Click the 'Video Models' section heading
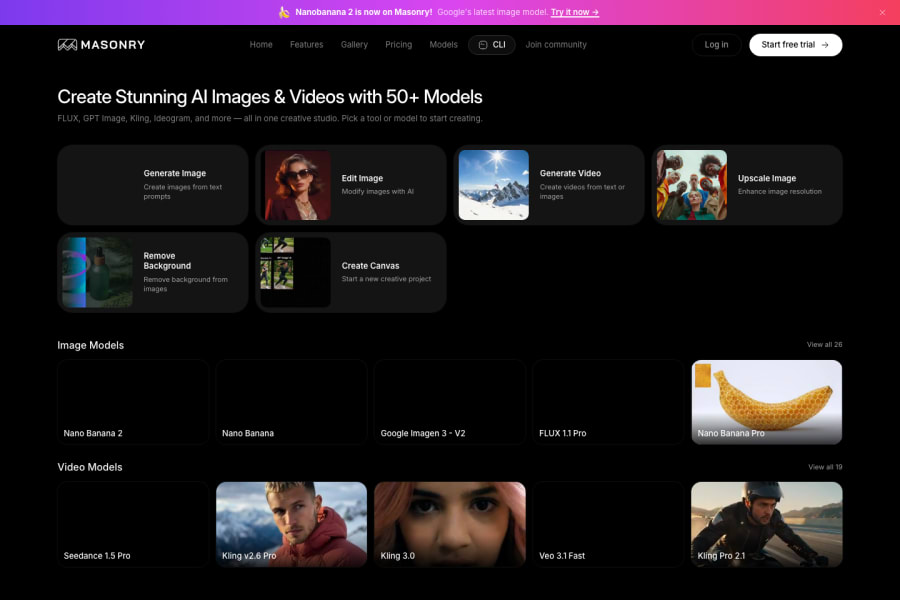This screenshot has width=900, height=600. (x=90, y=467)
